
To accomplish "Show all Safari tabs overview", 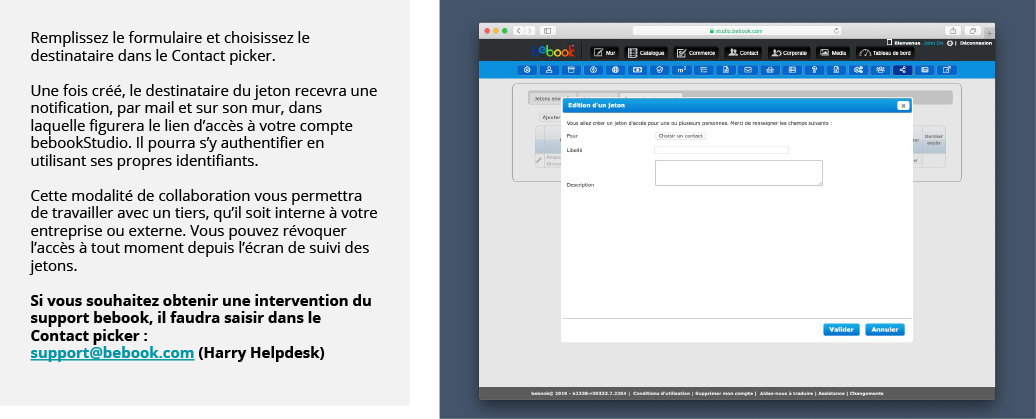I will click(x=973, y=31).
